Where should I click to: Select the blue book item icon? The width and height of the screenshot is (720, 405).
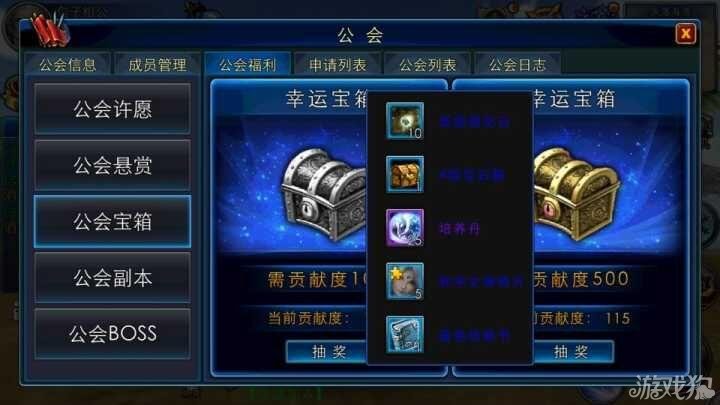coord(405,334)
